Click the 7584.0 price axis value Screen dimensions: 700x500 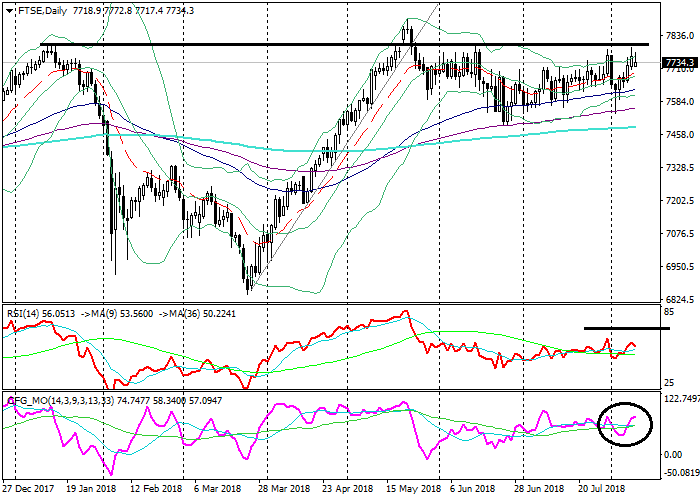coord(679,102)
